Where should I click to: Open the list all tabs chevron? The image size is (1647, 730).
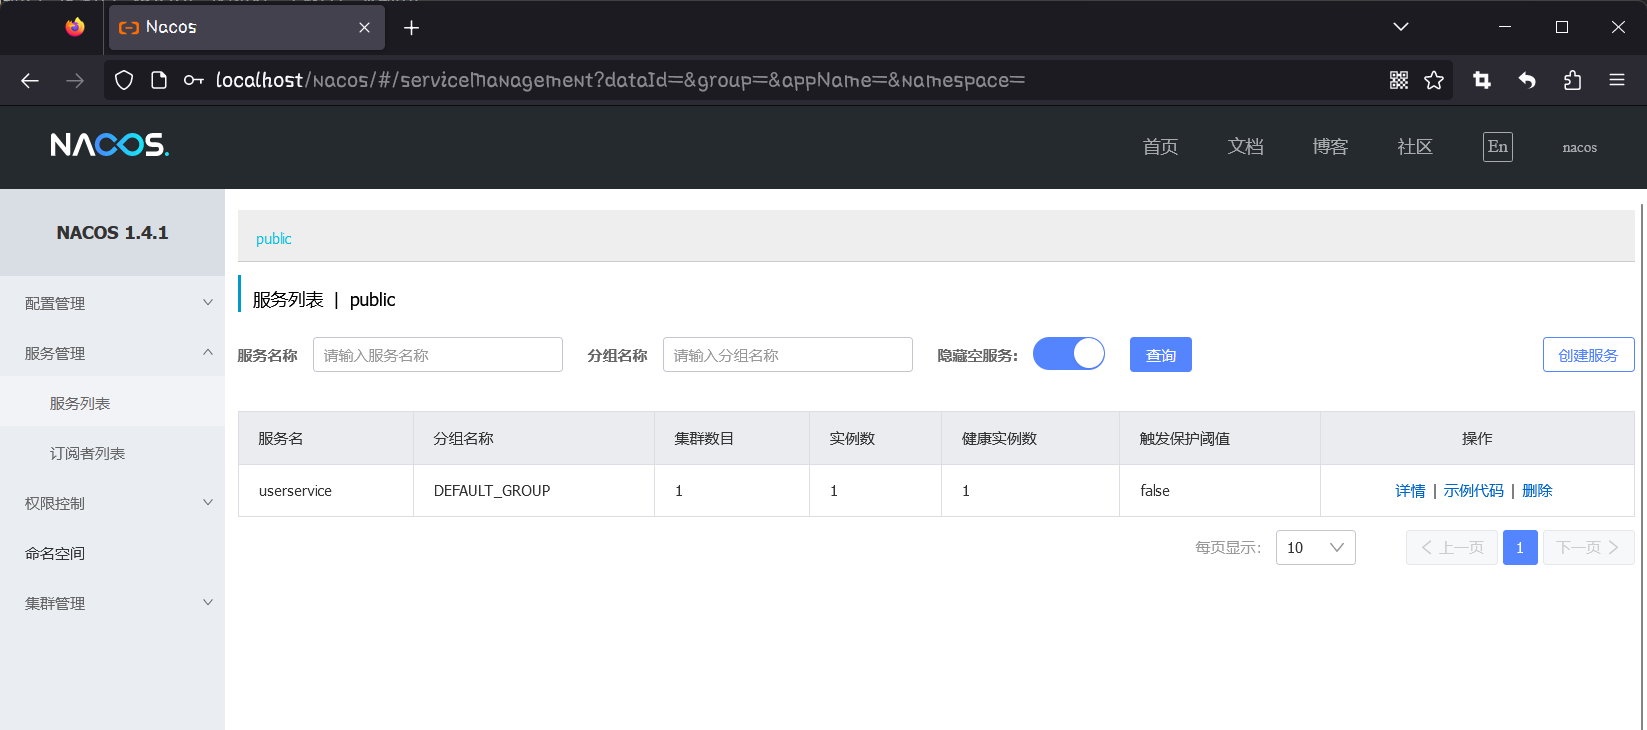coord(1401,27)
